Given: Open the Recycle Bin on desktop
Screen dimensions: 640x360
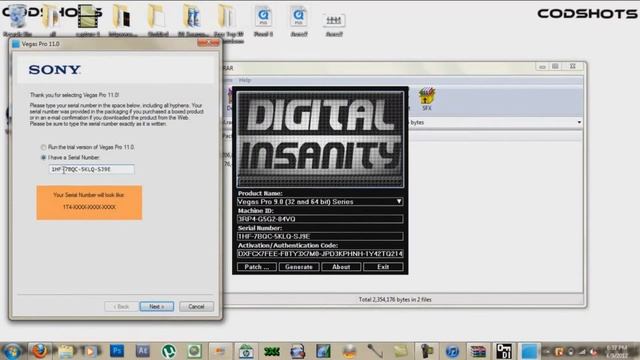Looking at the screenshot, I should (x=18, y=20).
